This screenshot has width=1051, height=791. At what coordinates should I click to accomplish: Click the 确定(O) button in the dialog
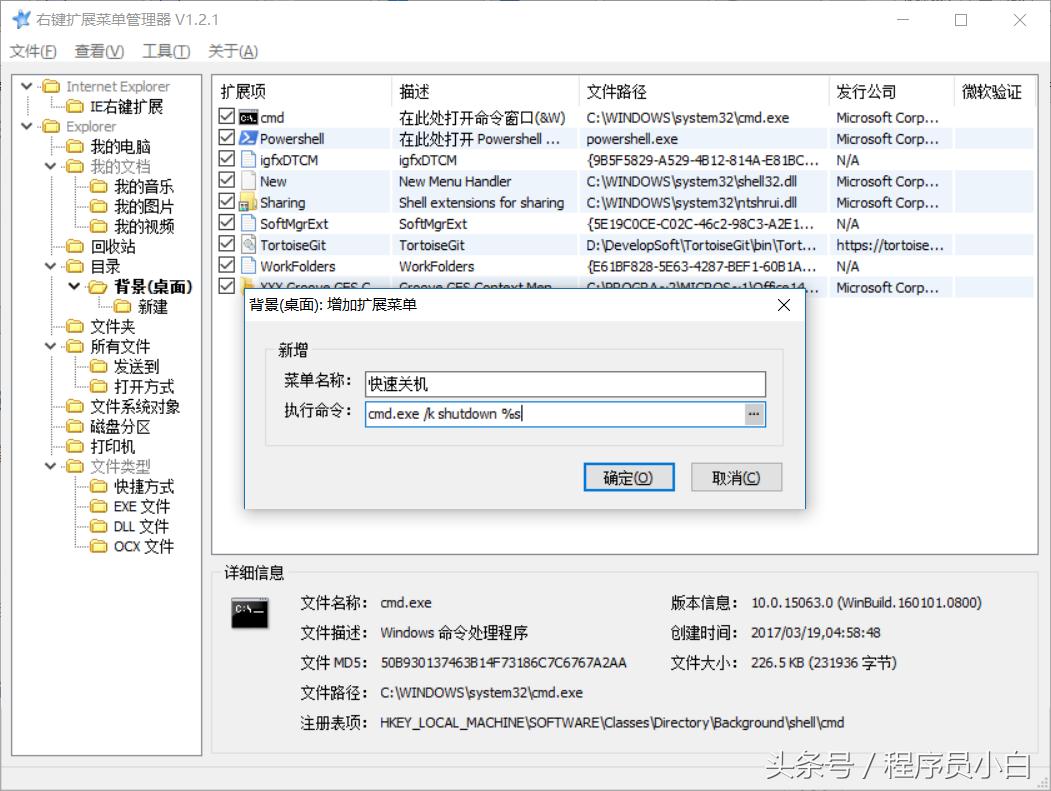point(629,477)
